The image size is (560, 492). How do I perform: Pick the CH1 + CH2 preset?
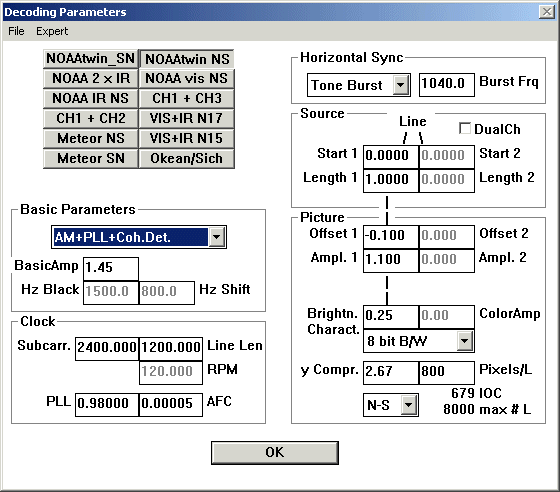click(x=91, y=119)
